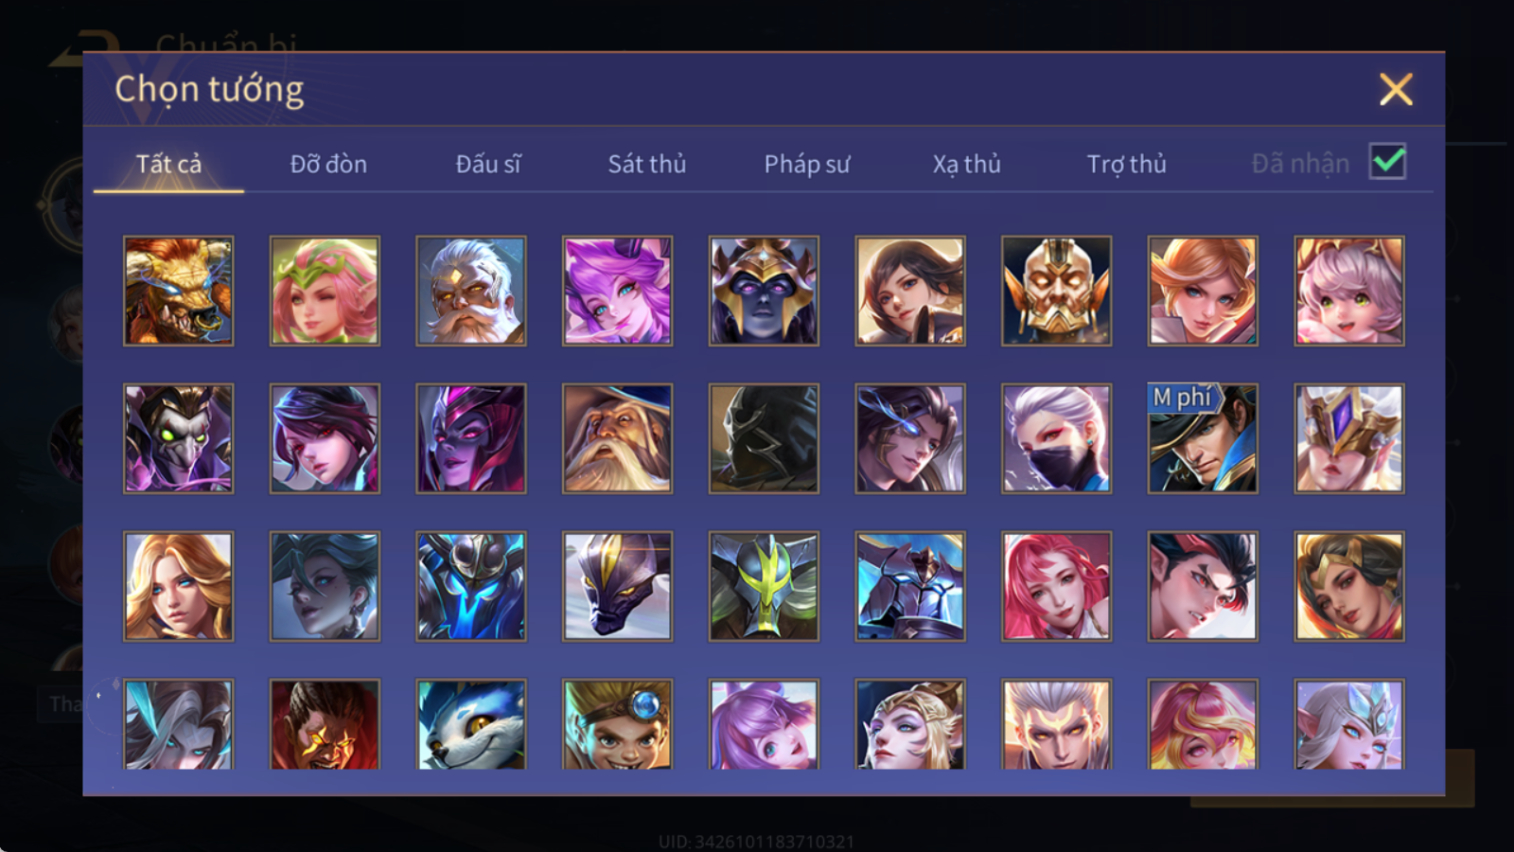
Task: Switch to the 'Xạ thủ' tab
Action: pyautogui.click(x=966, y=164)
